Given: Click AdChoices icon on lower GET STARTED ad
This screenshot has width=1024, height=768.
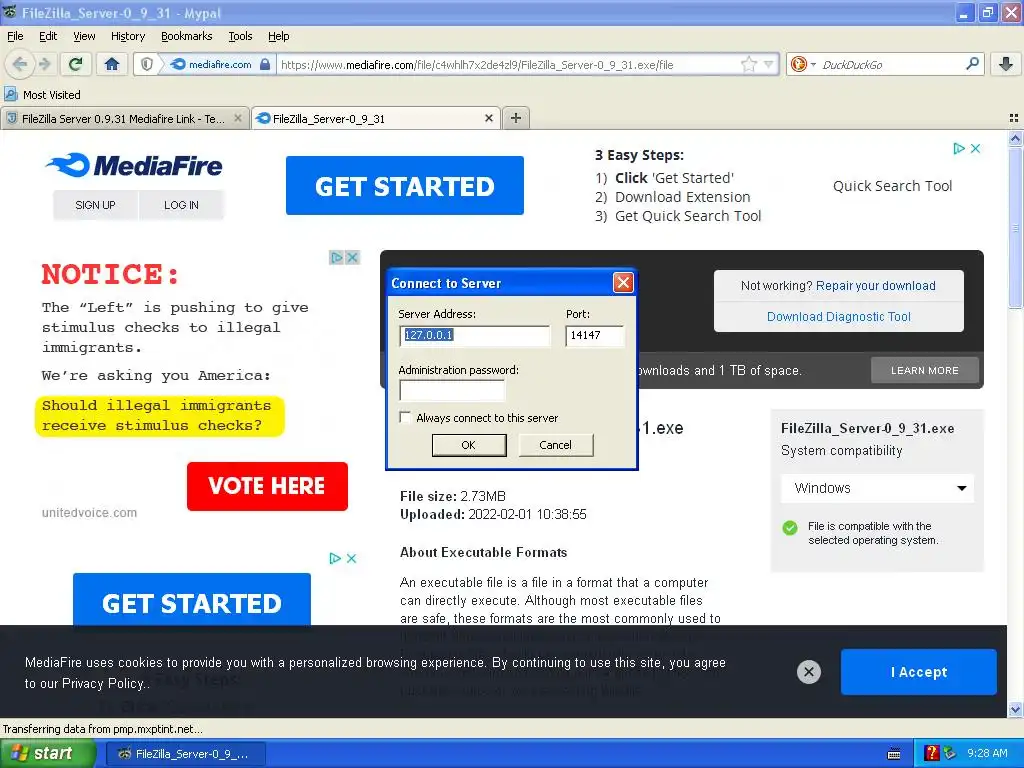Looking at the screenshot, I should (335, 558).
